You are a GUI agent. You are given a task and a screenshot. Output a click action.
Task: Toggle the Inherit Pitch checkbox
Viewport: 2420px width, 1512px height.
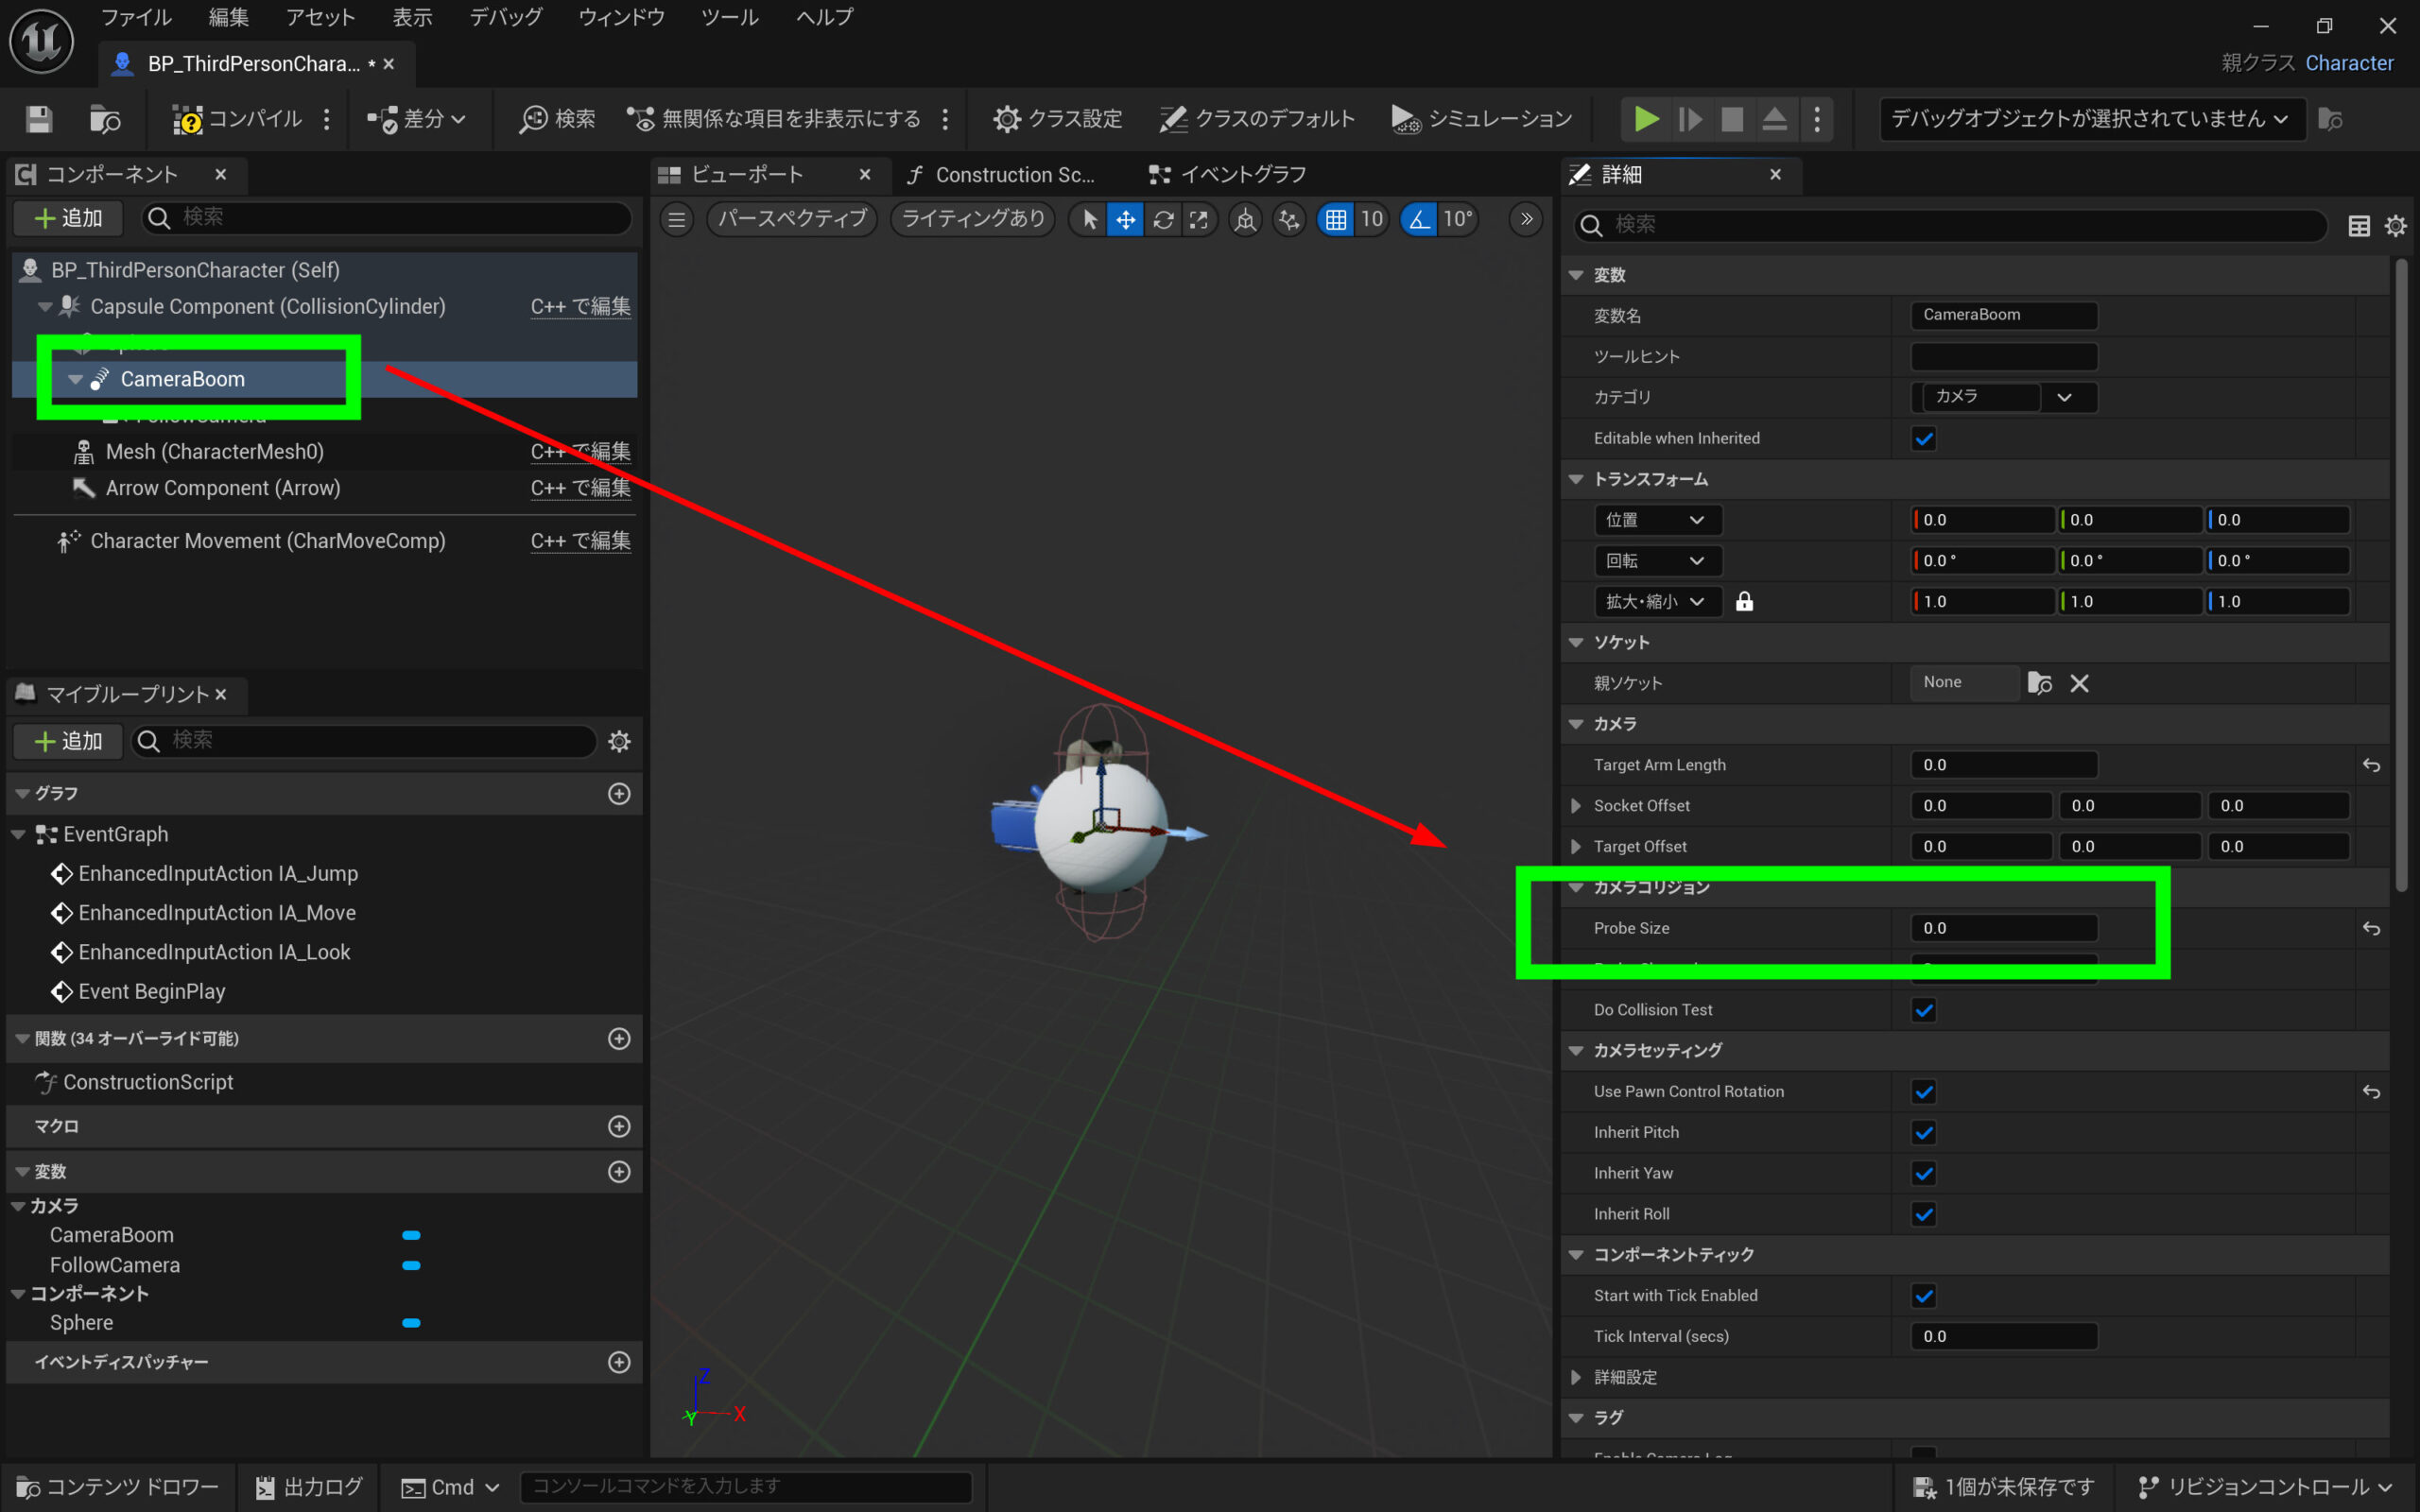(x=1923, y=1132)
